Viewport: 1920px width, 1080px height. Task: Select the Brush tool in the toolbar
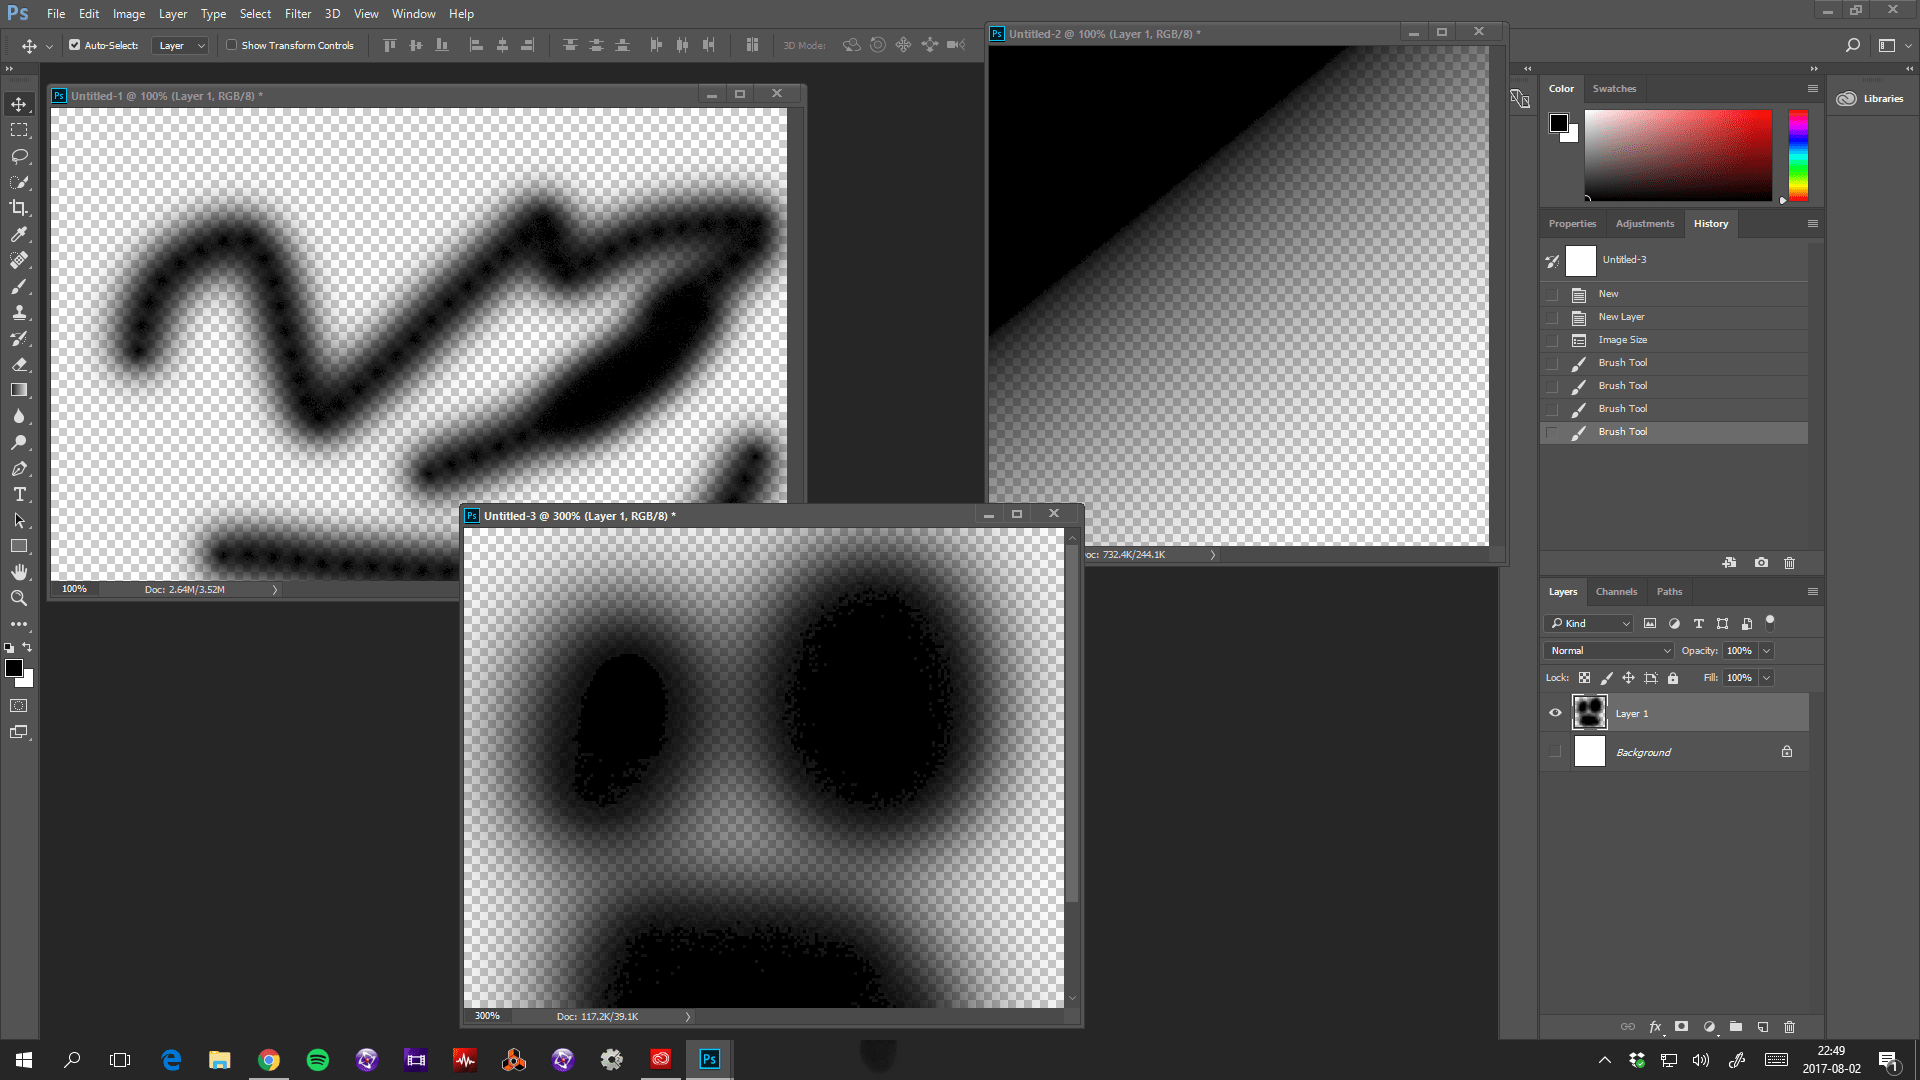coord(18,287)
